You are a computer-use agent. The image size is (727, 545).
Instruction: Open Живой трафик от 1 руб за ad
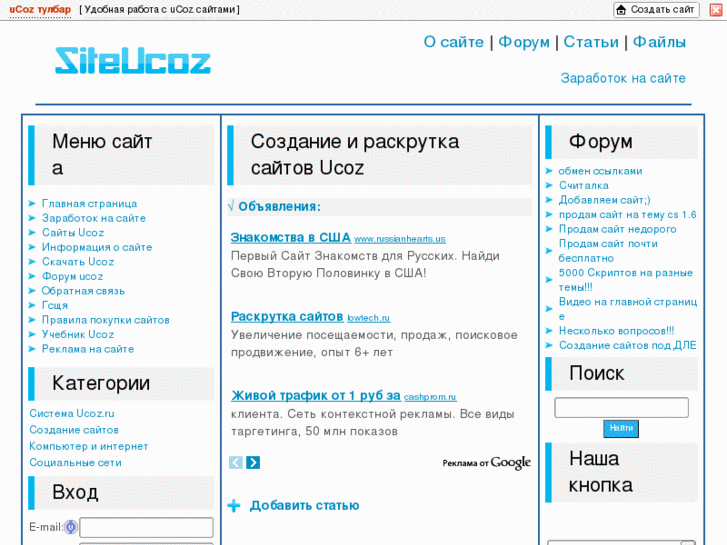pos(316,396)
